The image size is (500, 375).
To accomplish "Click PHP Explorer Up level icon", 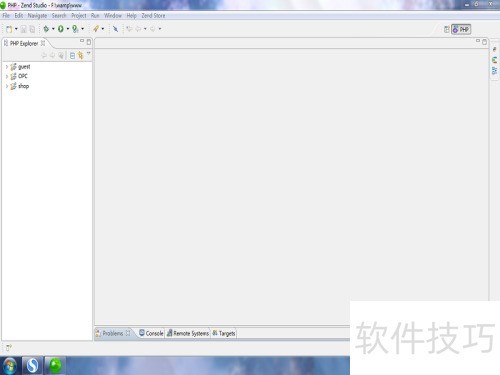I will pos(61,55).
